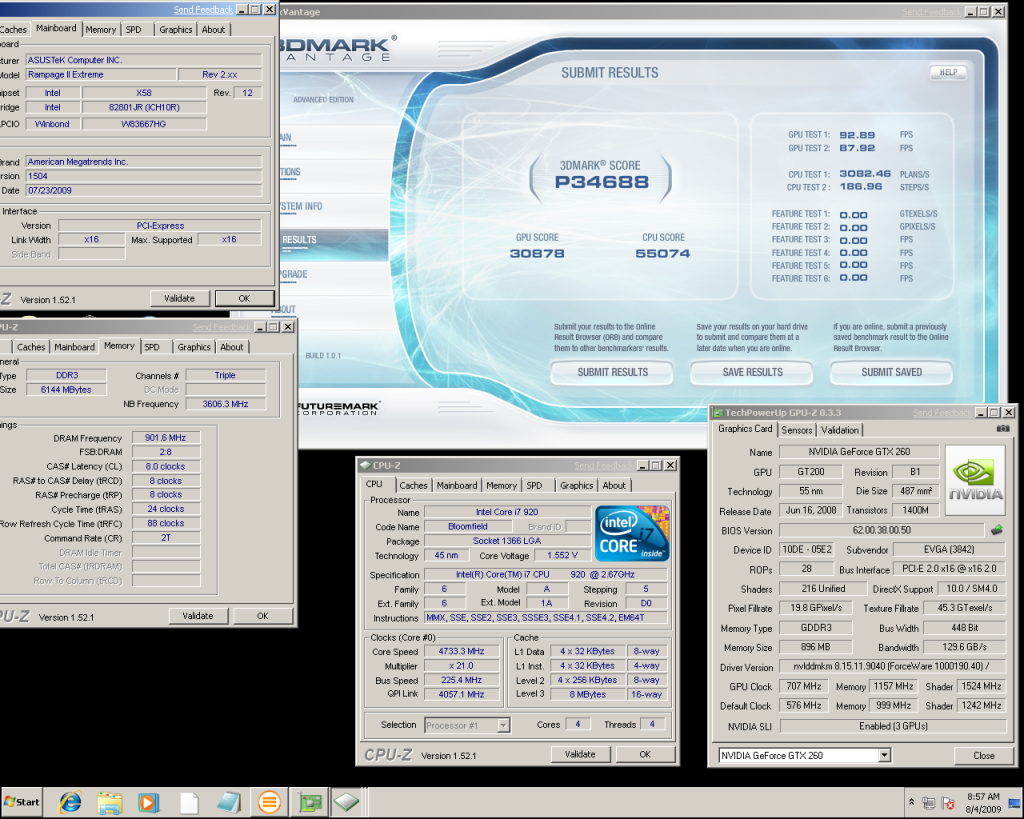Select About tab in CPU-Z Memory window
This screenshot has width=1024, height=819.
coord(231,347)
